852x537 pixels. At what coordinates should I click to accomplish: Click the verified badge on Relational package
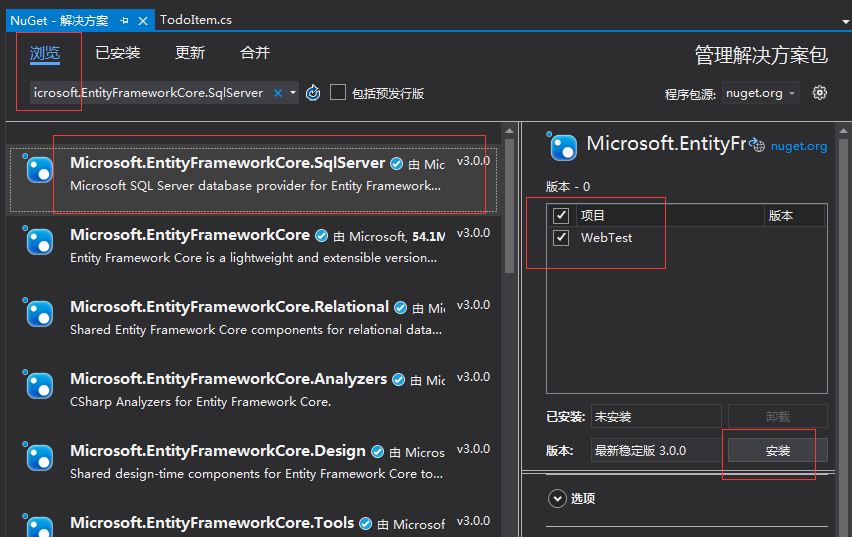pos(400,308)
